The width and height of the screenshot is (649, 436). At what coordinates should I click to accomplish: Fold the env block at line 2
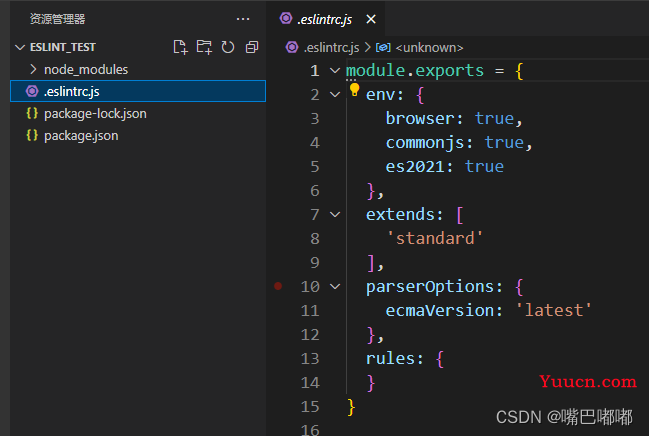coord(335,95)
